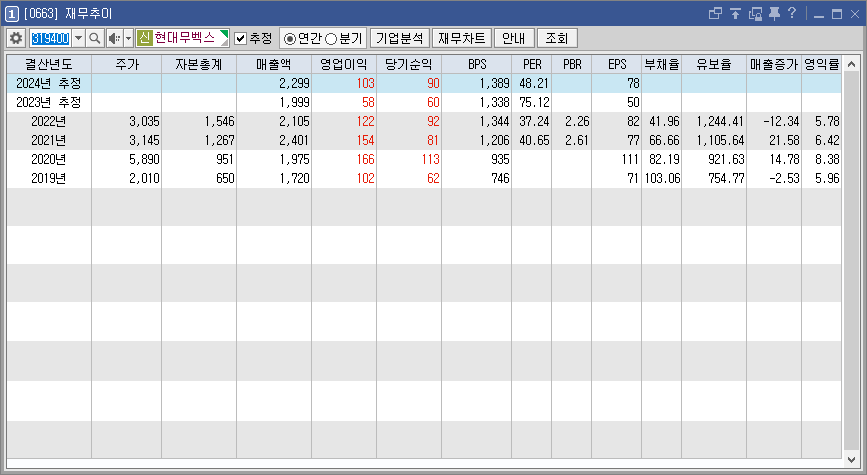
Task: Click the 안내 button
Action: (514, 38)
